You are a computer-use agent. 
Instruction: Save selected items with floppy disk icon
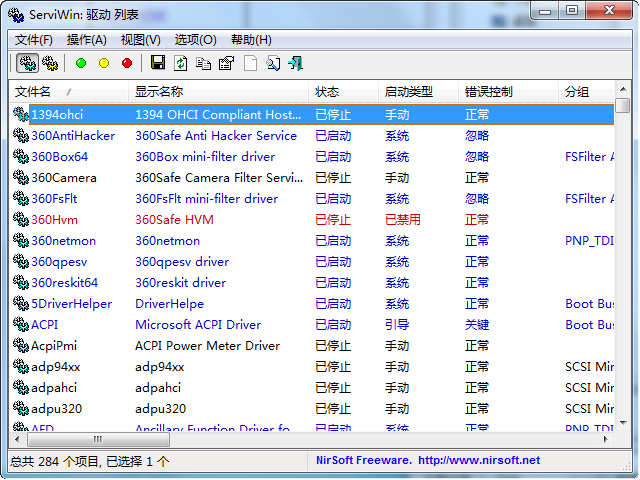(158, 63)
